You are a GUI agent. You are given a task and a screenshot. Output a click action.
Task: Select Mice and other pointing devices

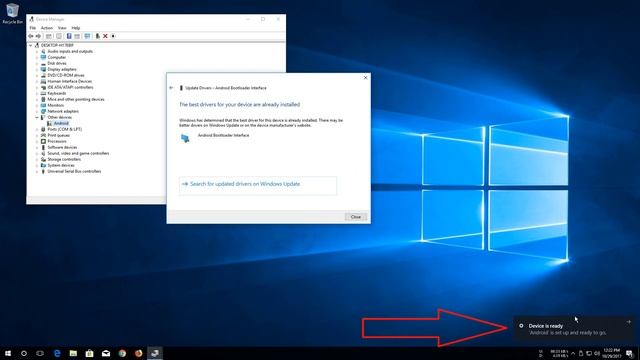coord(76,99)
